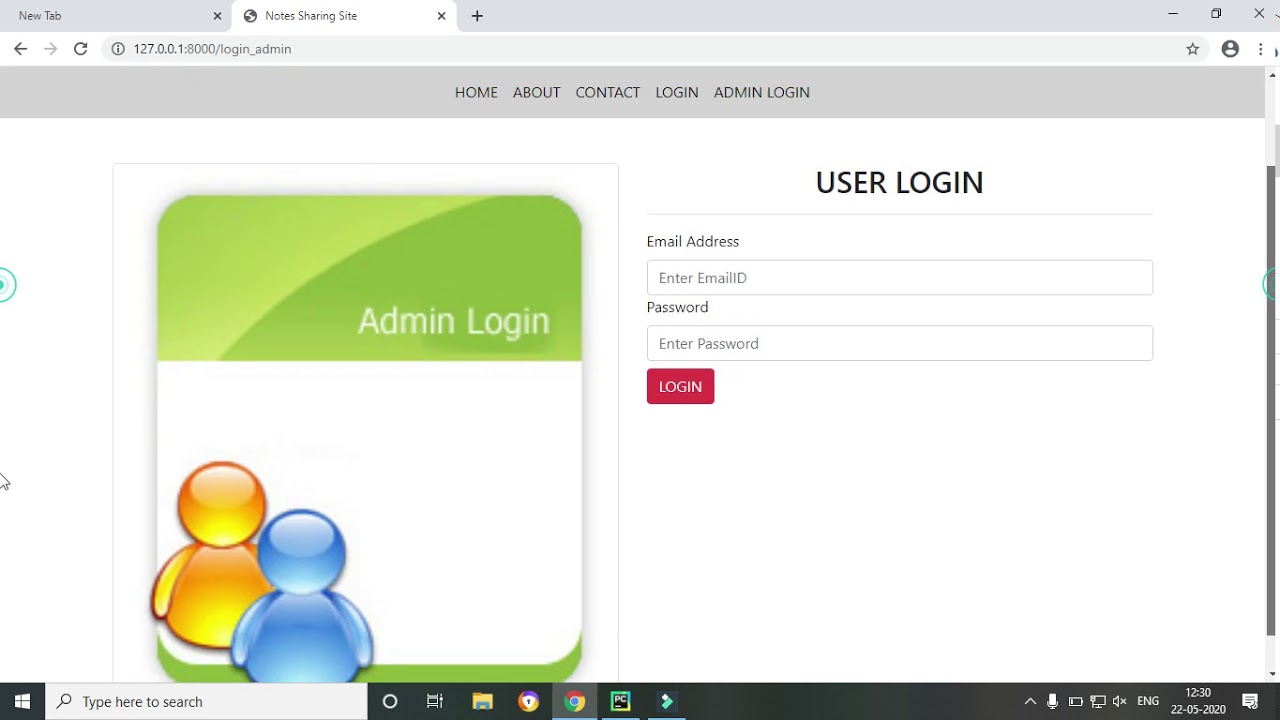The image size is (1280, 720).
Task: Select the Notes Sharing Site tab
Action: click(x=345, y=16)
